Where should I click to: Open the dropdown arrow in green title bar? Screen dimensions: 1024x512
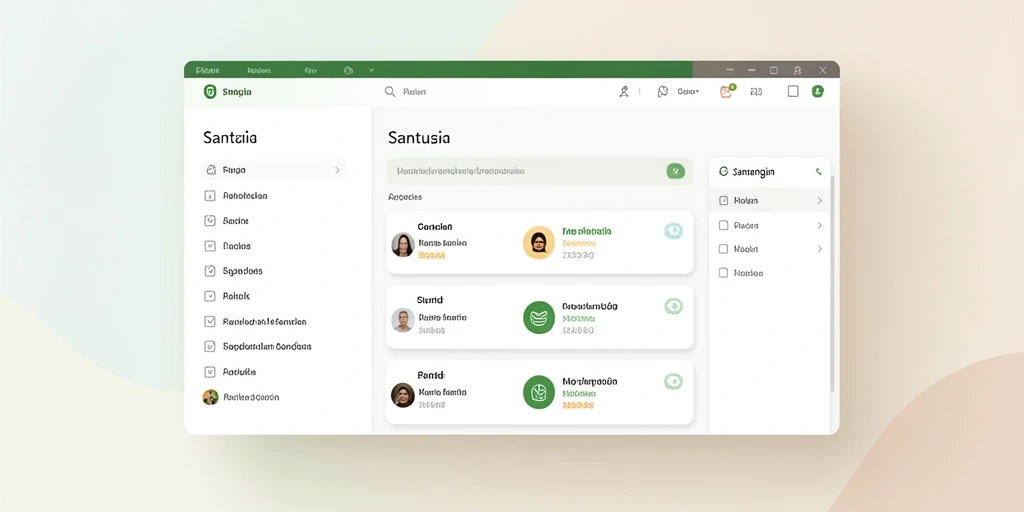(x=372, y=70)
